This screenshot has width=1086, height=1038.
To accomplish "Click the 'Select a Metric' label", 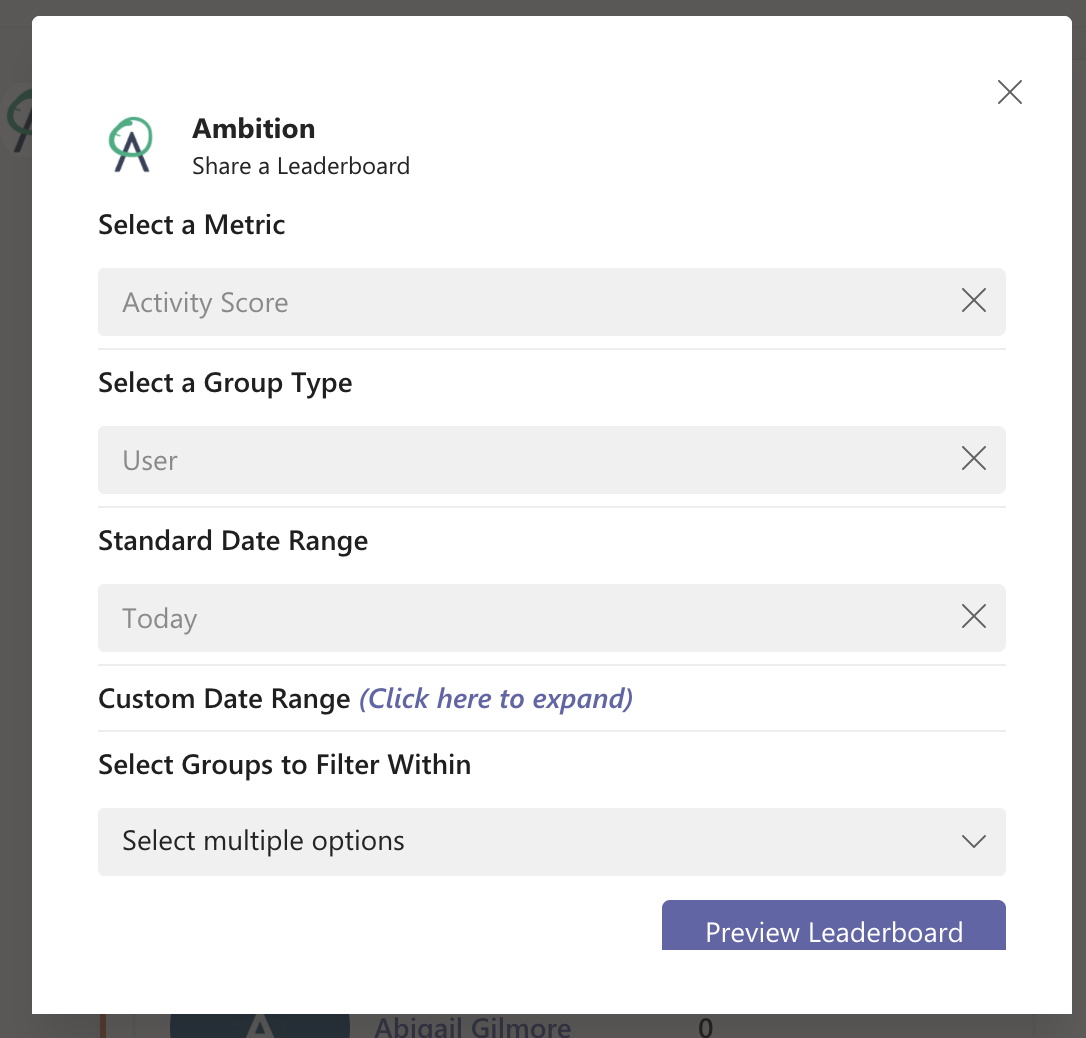I will tap(192, 225).
